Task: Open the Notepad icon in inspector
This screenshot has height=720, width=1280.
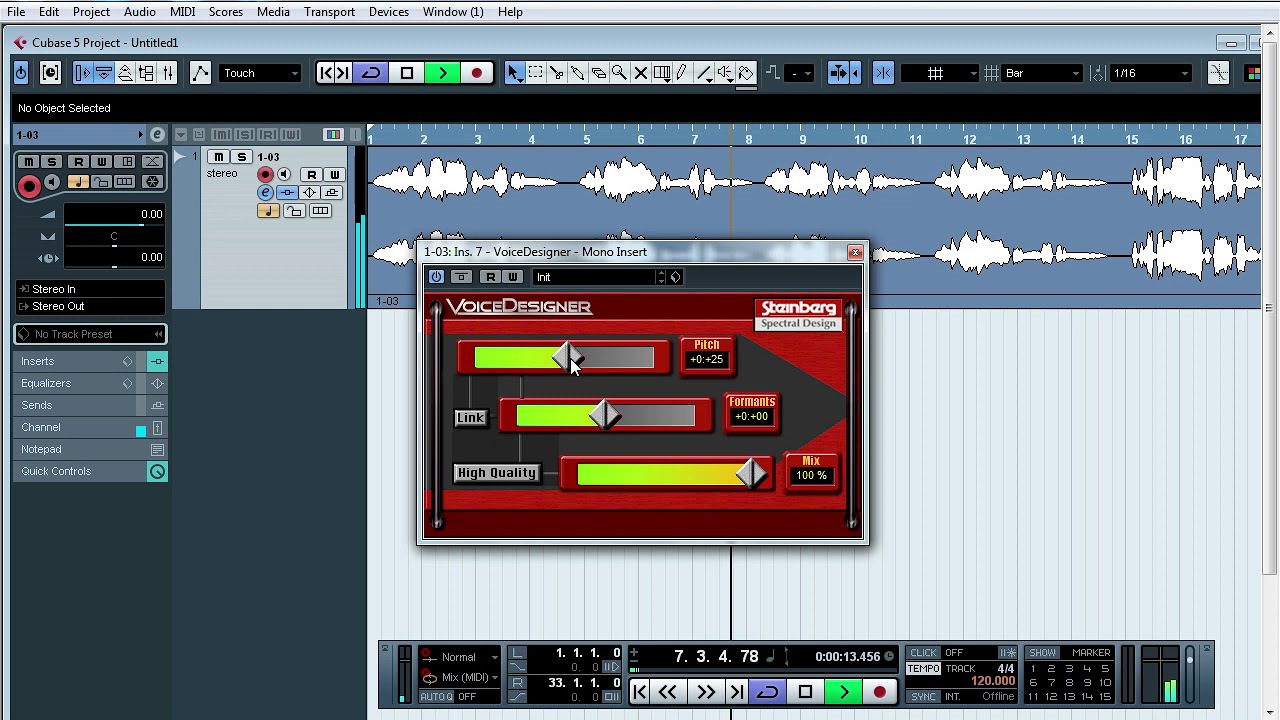Action: click(x=157, y=450)
